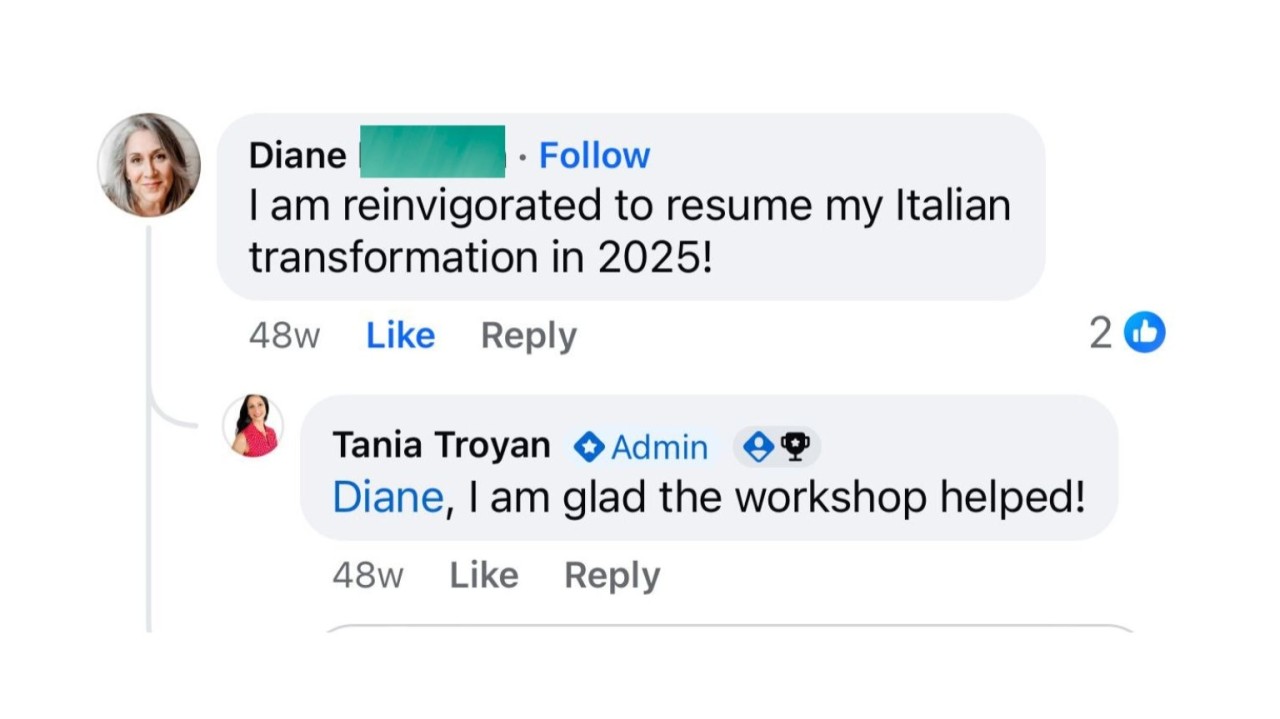
Task: Like Diane's comment
Action: (400, 336)
